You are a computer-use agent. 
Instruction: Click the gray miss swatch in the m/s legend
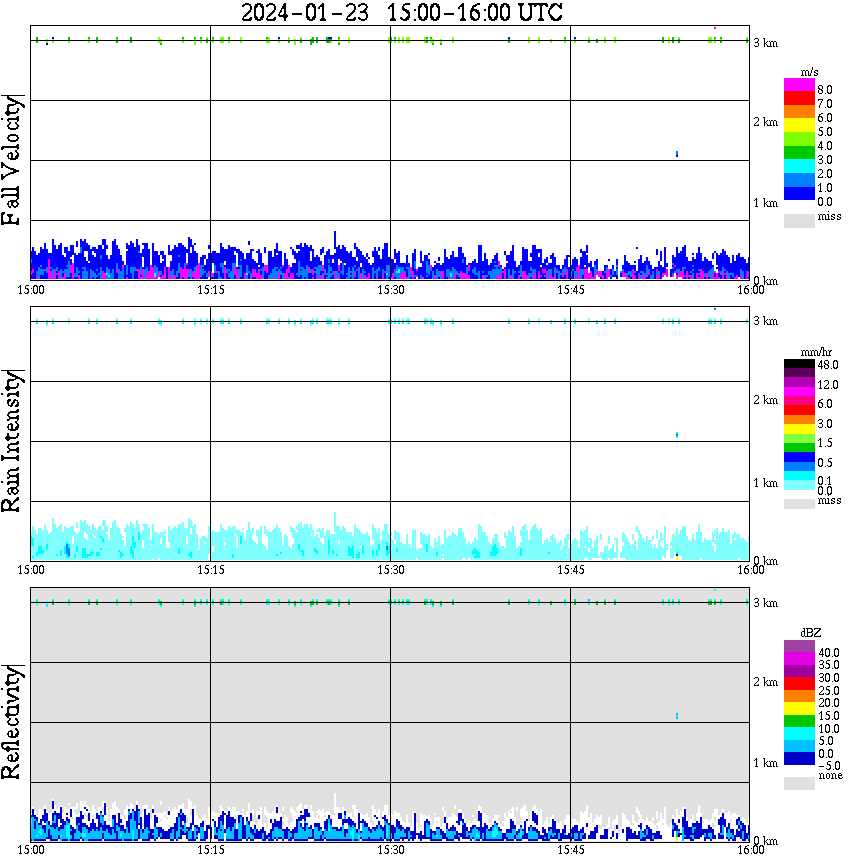coord(799,220)
